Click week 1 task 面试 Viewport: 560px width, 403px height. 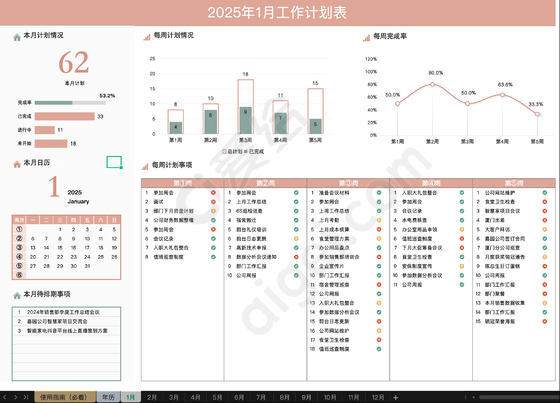[159, 202]
